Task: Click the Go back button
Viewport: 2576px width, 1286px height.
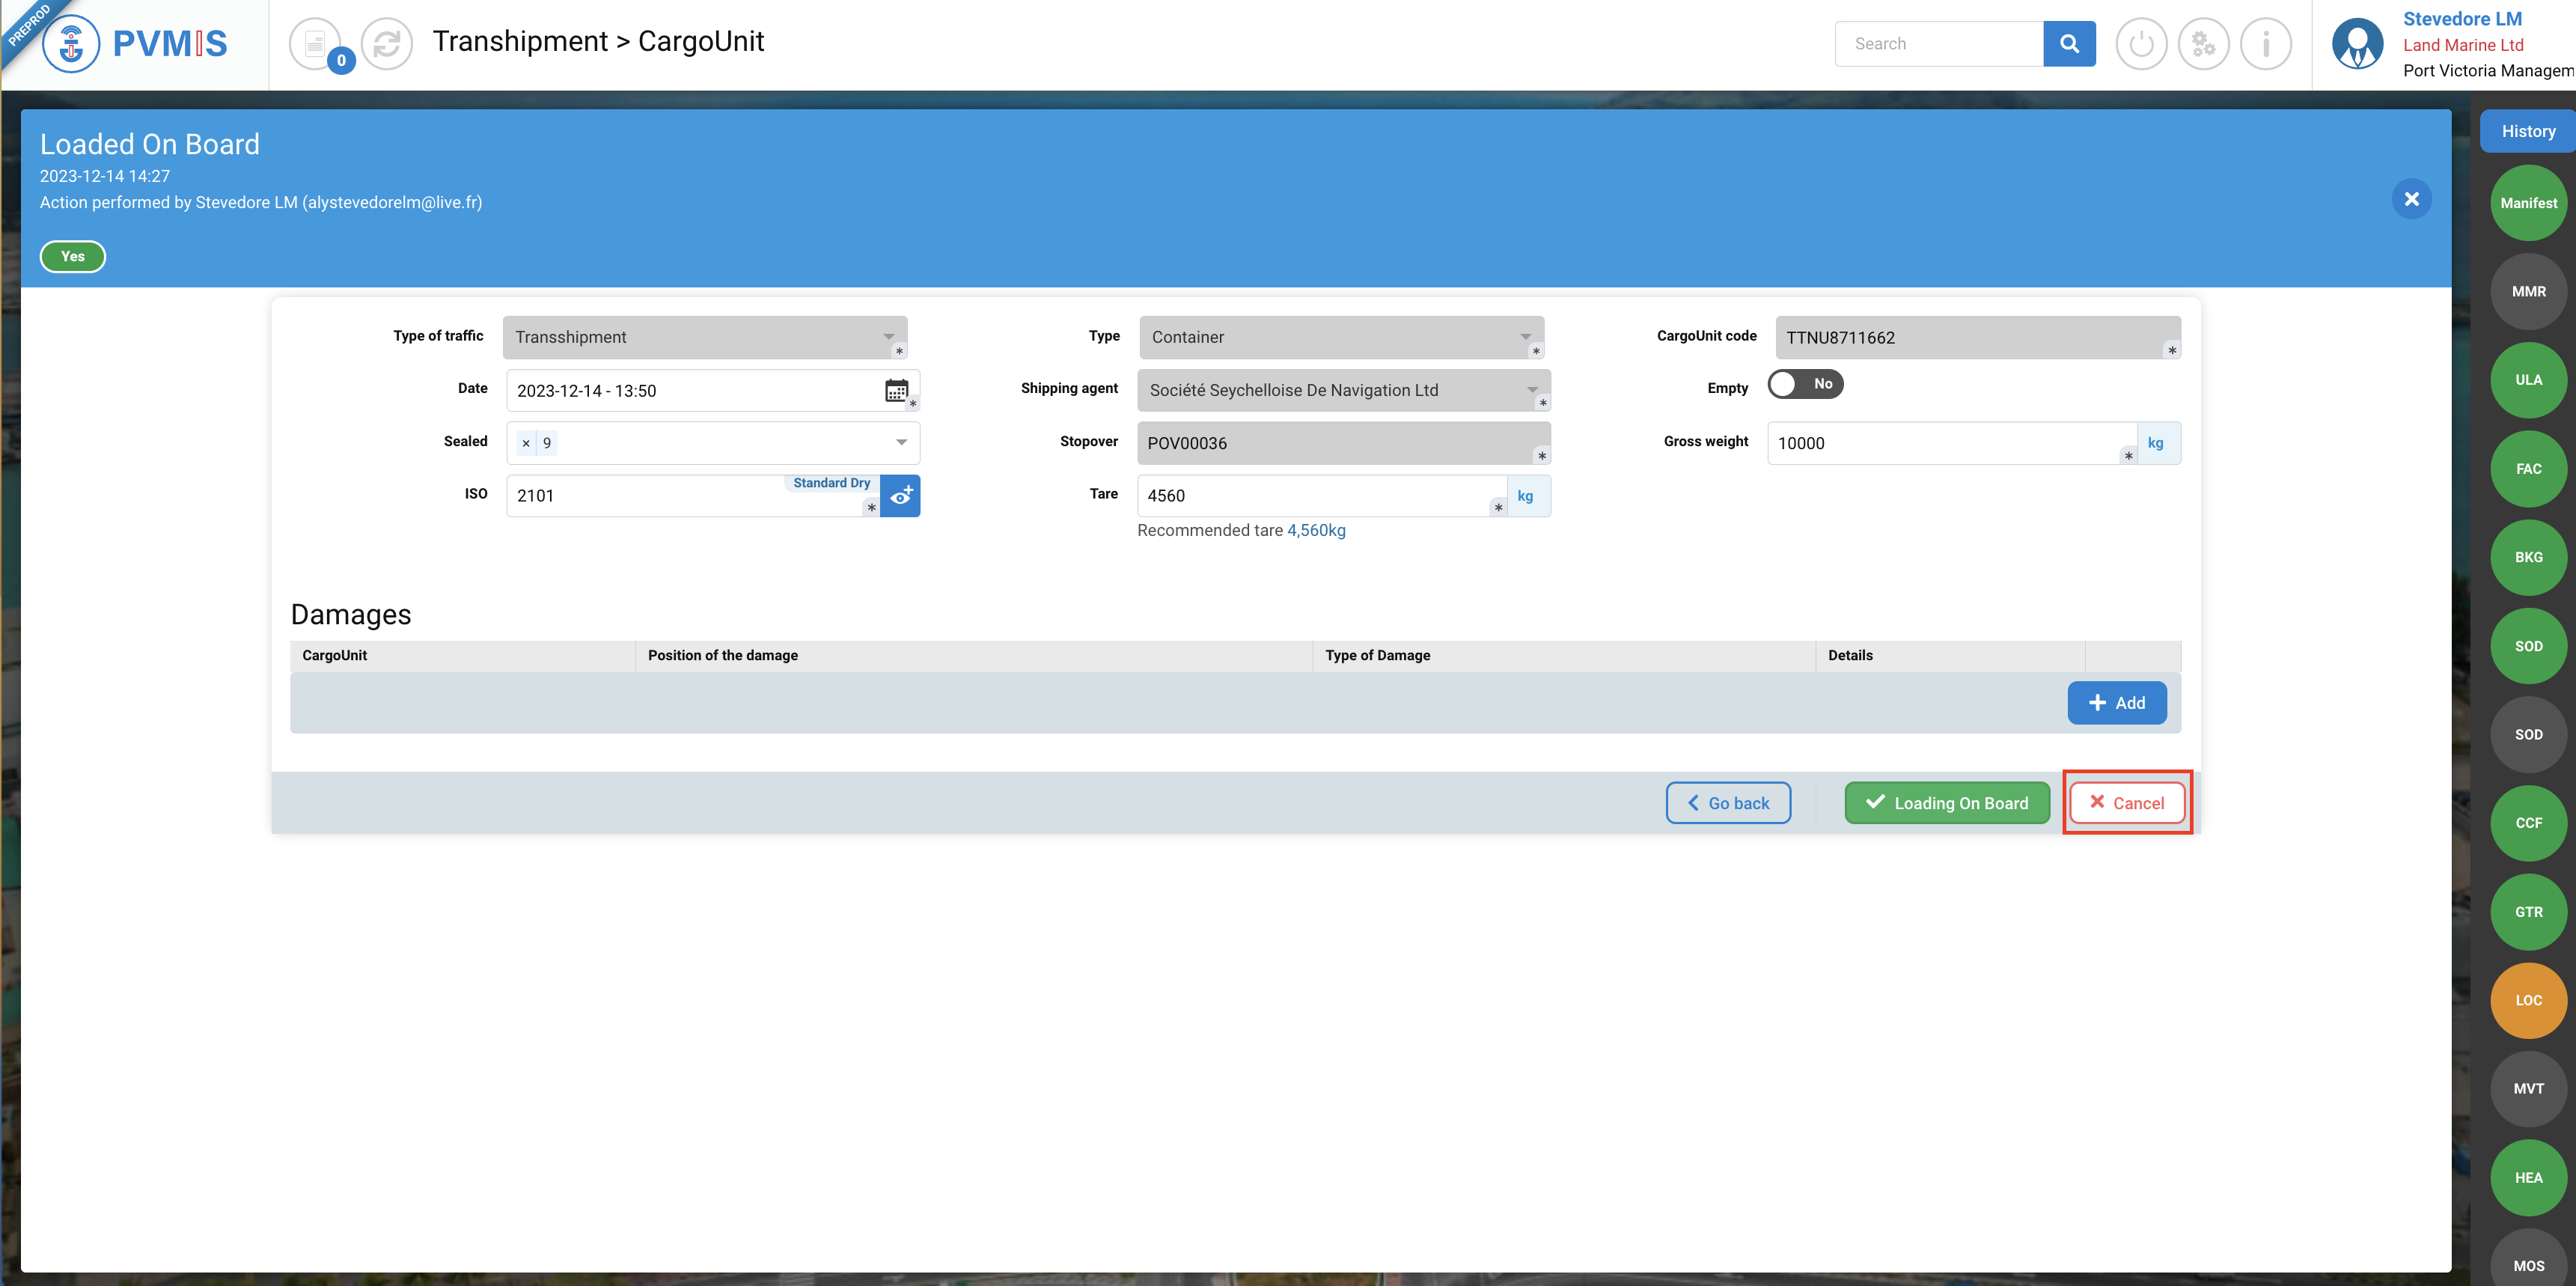Action: pos(1728,803)
